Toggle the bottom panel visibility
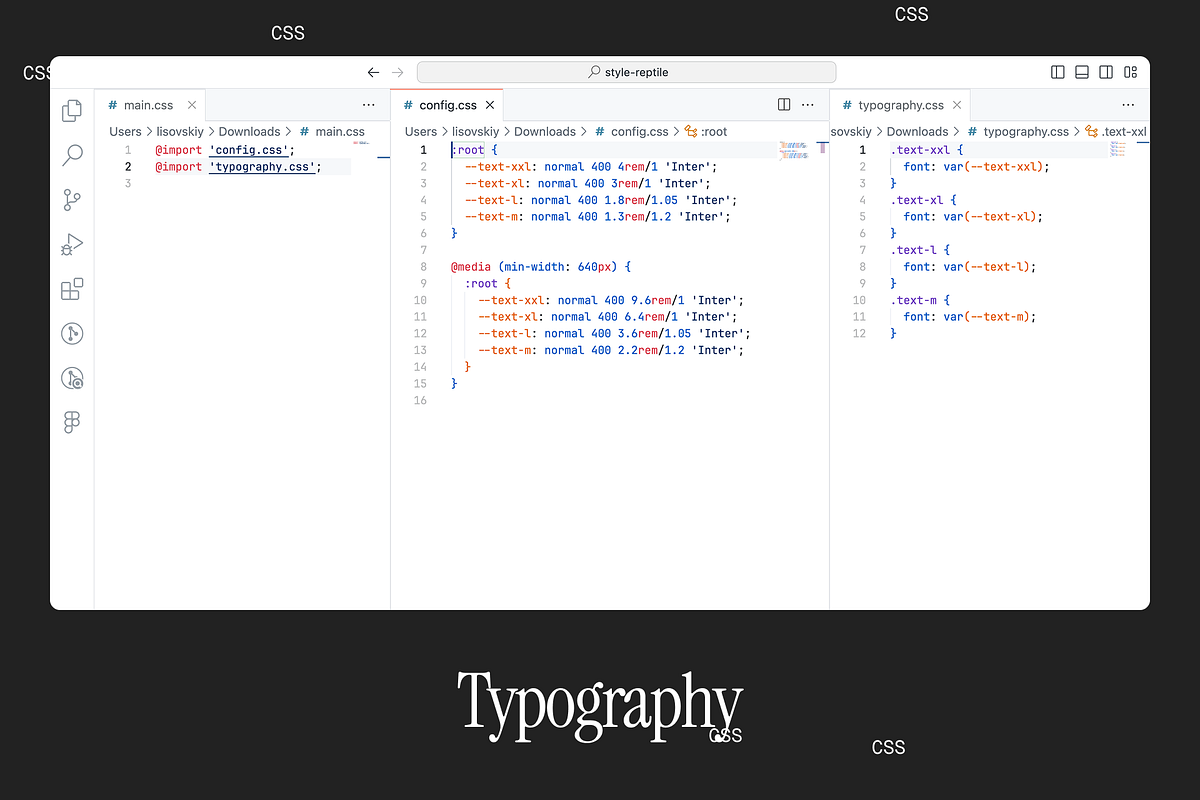Image resolution: width=1200 pixels, height=800 pixels. click(1082, 72)
